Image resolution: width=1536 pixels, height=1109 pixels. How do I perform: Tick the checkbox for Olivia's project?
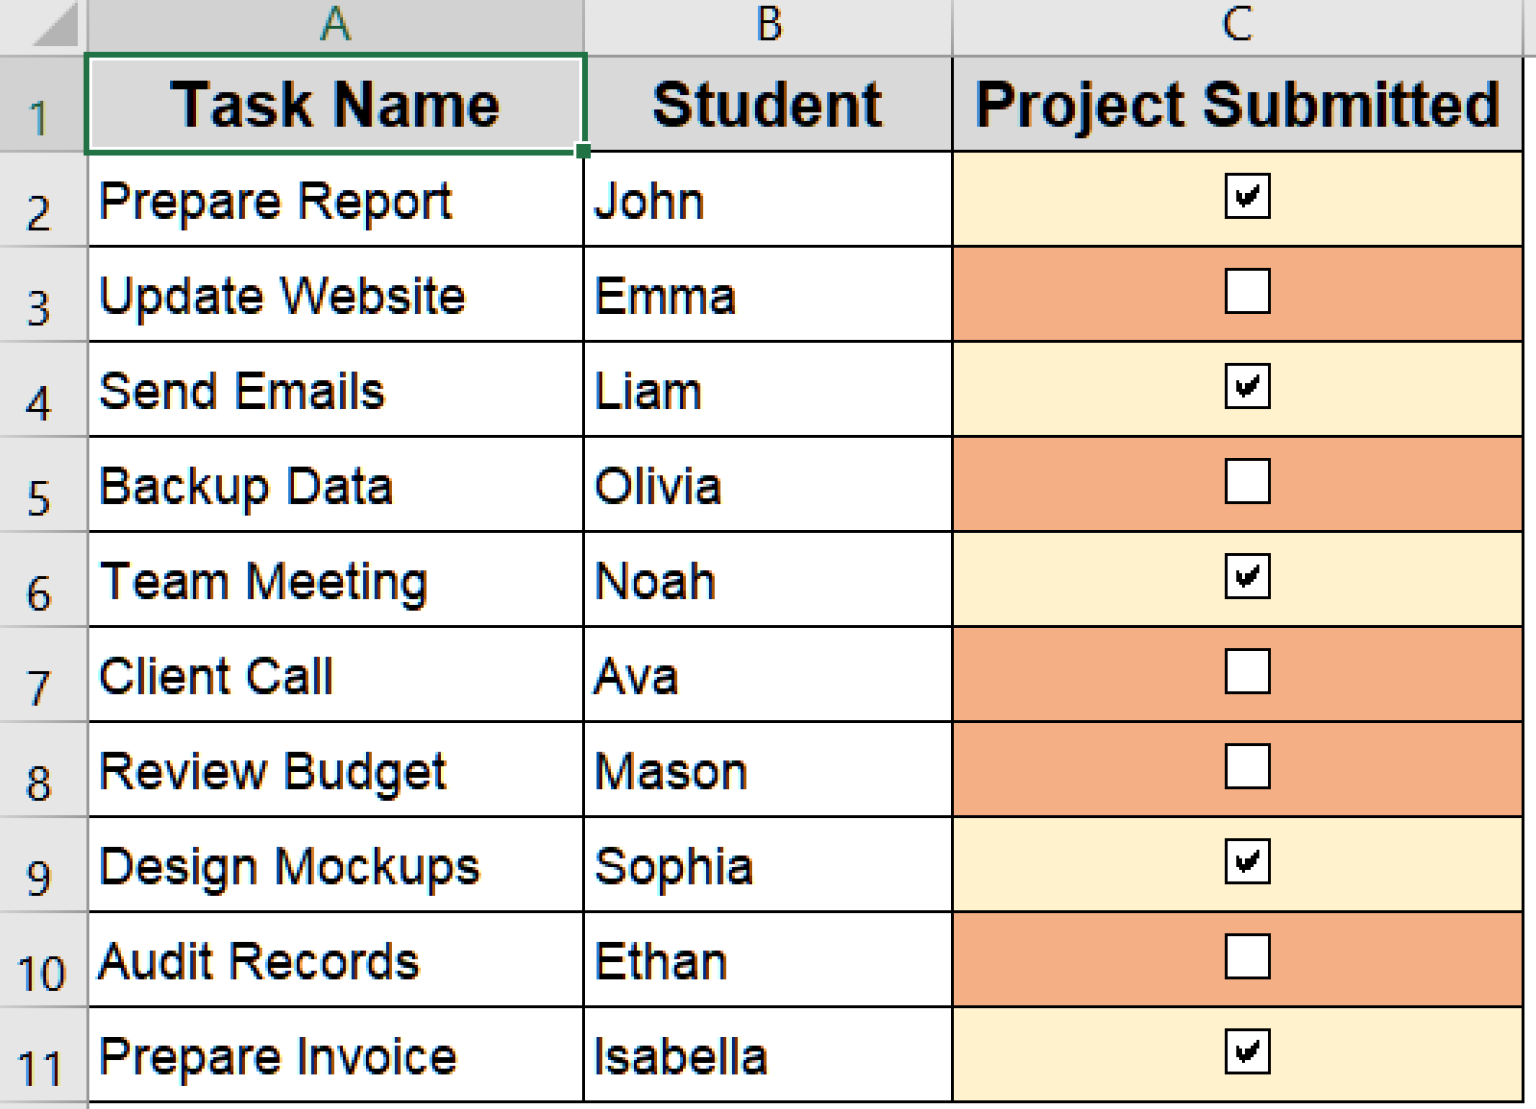click(1247, 482)
